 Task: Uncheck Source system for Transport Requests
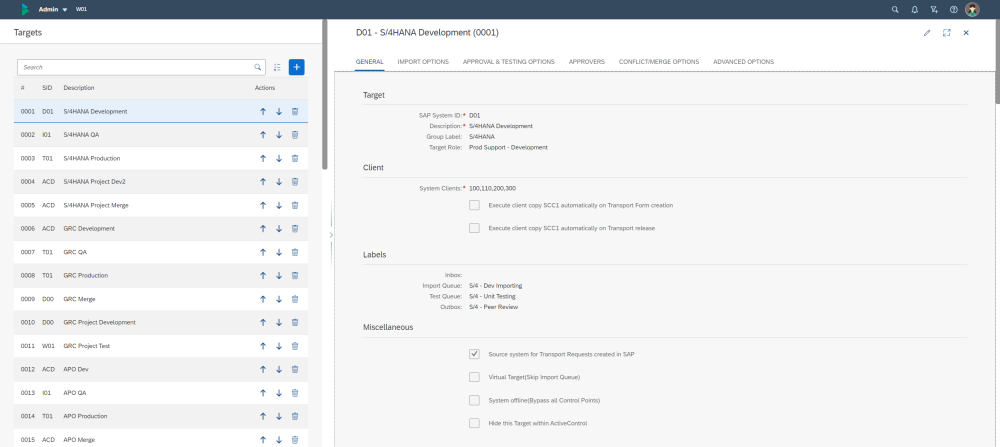click(x=474, y=354)
